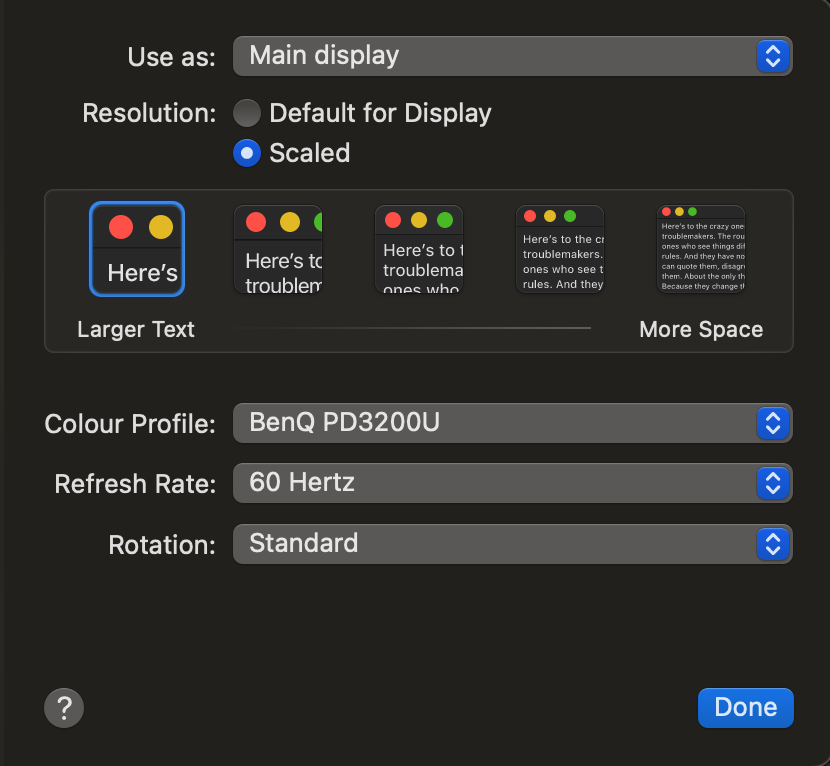This screenshot has width=830, height=766.
Task: Click the Refresh Rate chevron arrows
Action: click(772, 484)
